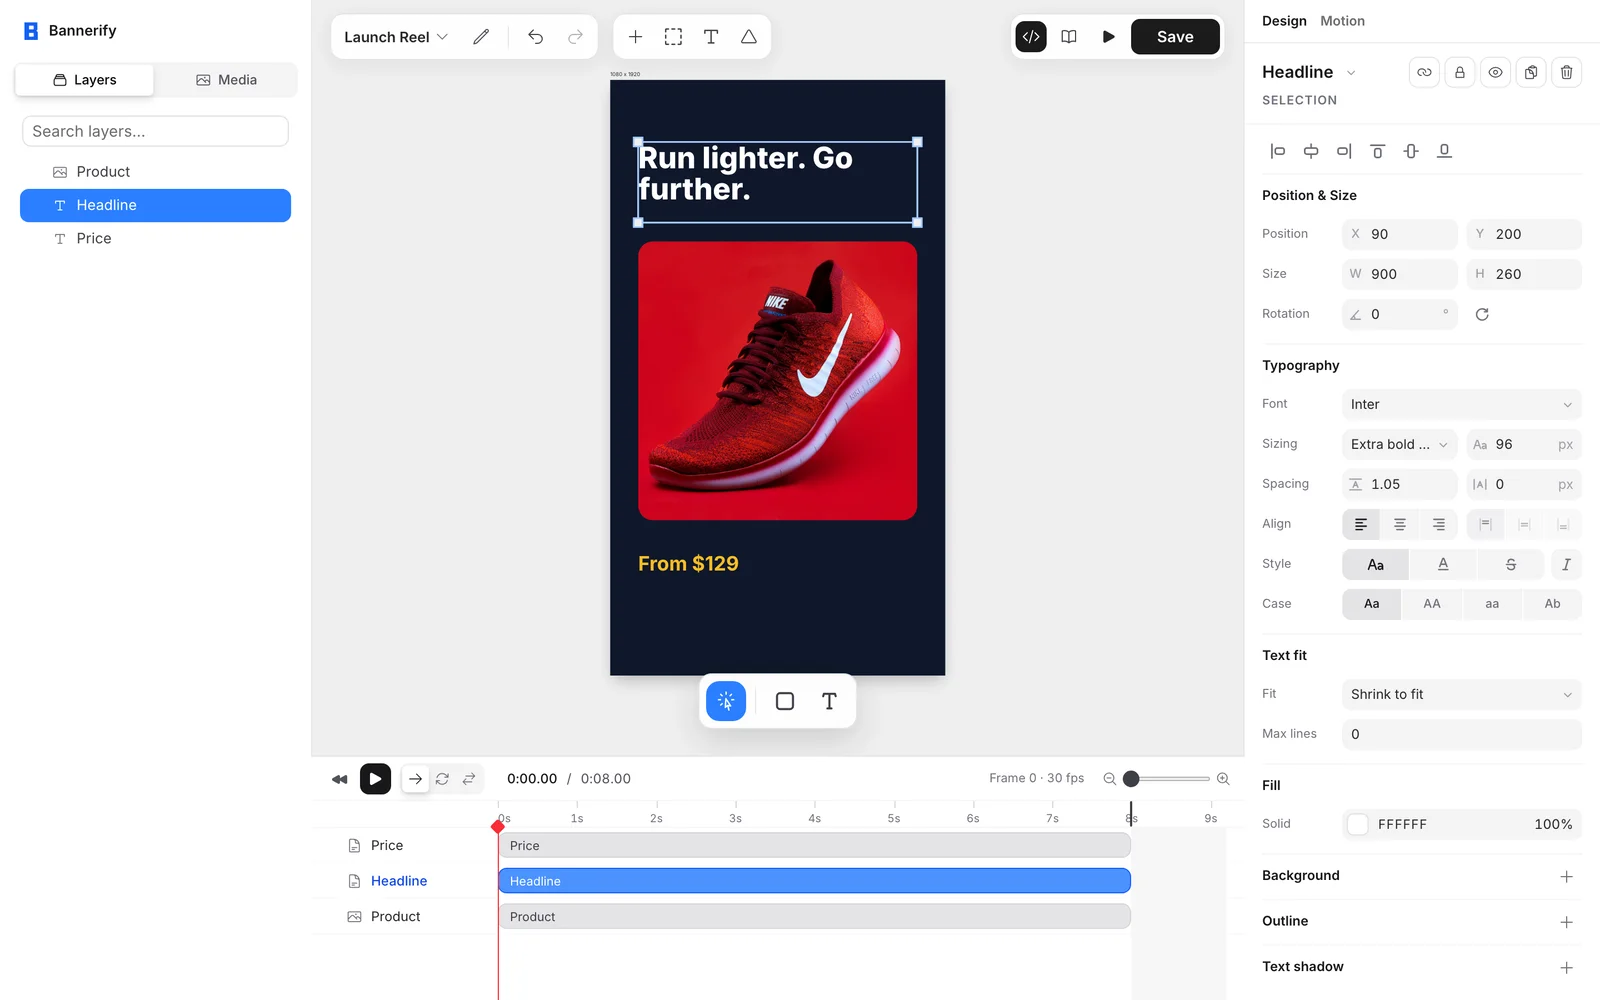Select the triangle Shape tool
This screenshot has width=1600, height=1000.
pos(749,37)
